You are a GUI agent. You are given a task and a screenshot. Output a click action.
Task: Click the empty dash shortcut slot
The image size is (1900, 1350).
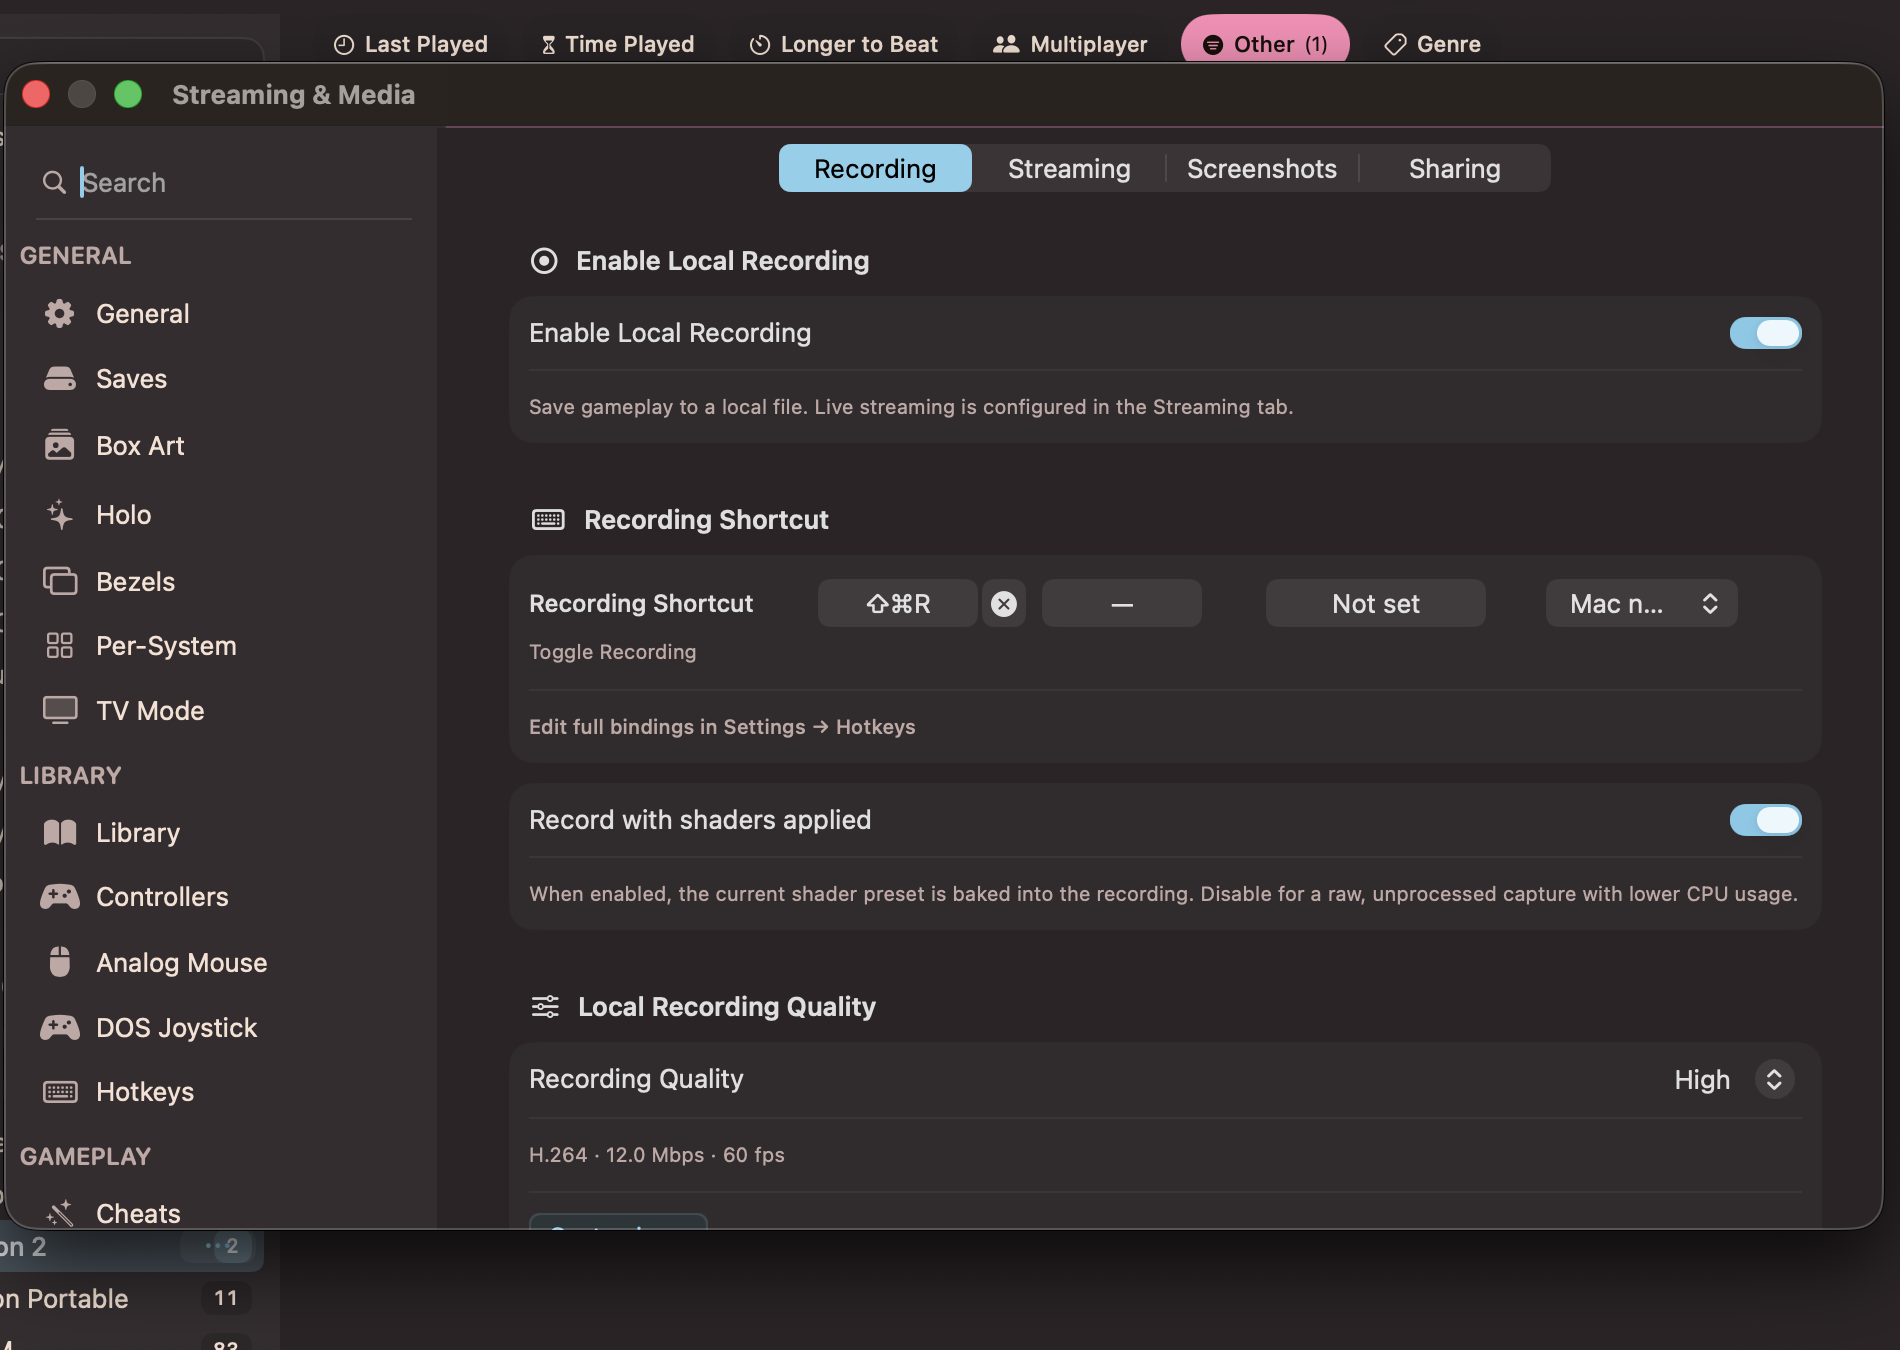pyautogui.click(x=1122, y=604)
